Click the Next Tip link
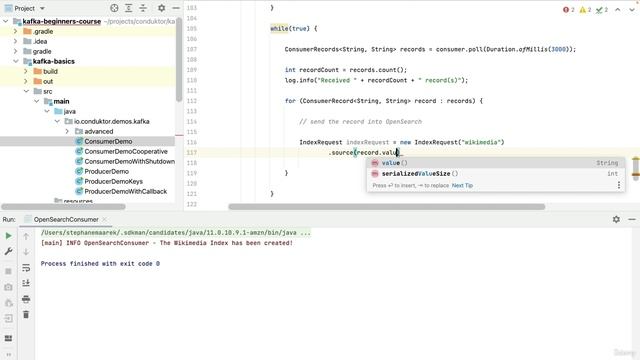Screen dimensions: 640x360 point(462,185)
